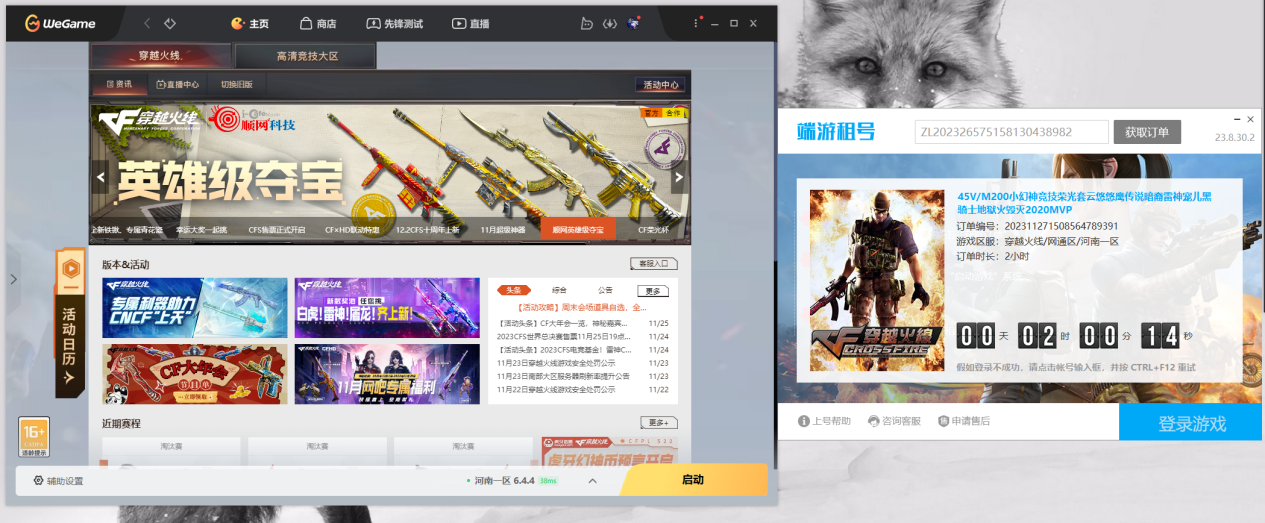This screenshot has height=523, width=1265.
Task: Open 辅助设置 gear settings
Action: click(x=59, y=481)
